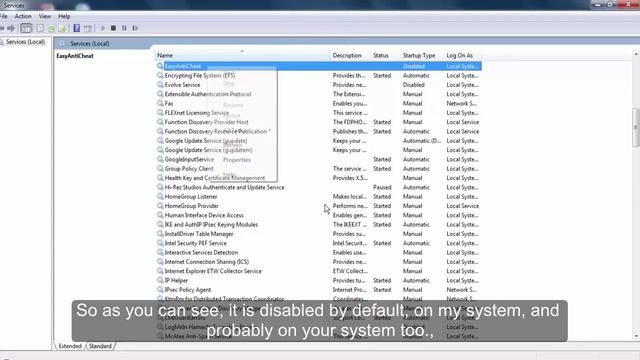Choose Properties in the context menu
Viewport: 640px width, 360px height.
coord(237,160)
